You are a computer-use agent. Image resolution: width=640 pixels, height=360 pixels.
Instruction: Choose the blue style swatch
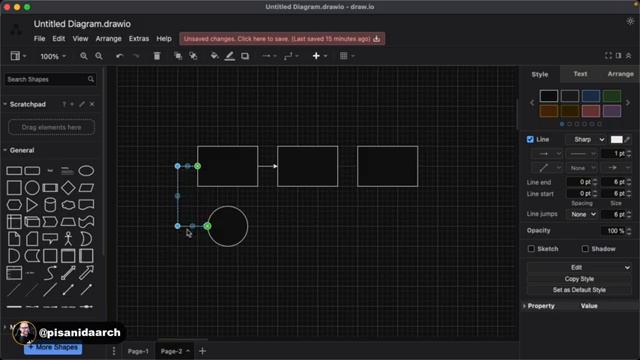(591, 96)
